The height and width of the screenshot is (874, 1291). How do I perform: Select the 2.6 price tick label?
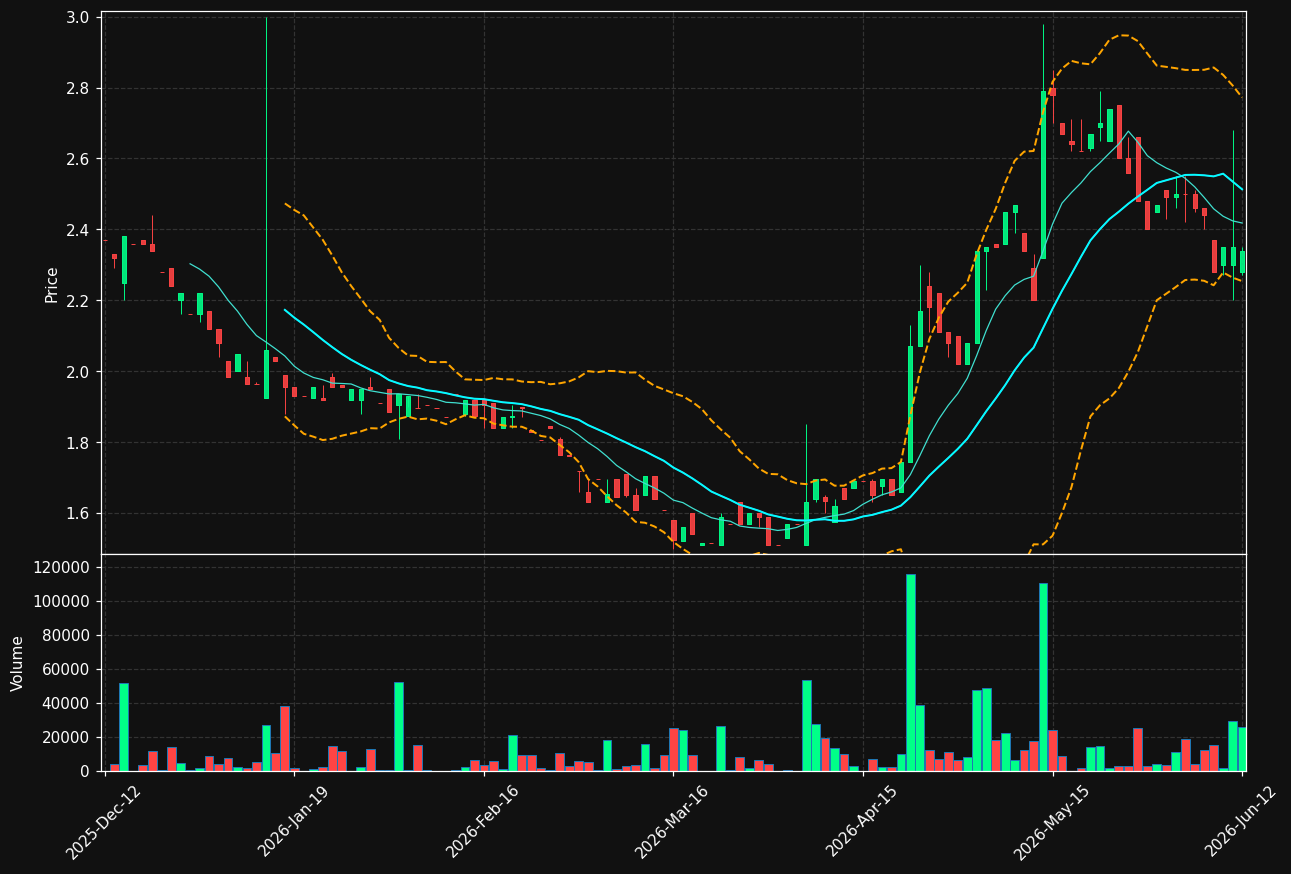point(80,159)
